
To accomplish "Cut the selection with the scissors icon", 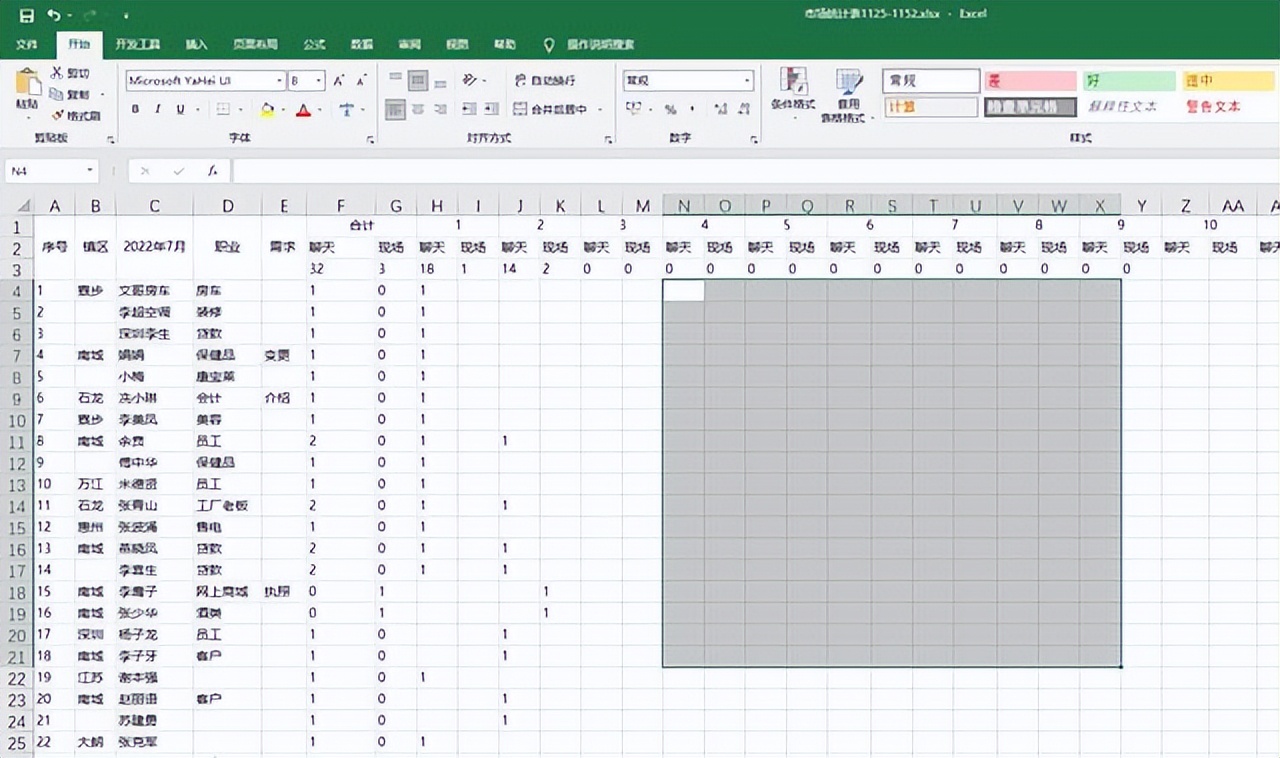I will point(71,73).
